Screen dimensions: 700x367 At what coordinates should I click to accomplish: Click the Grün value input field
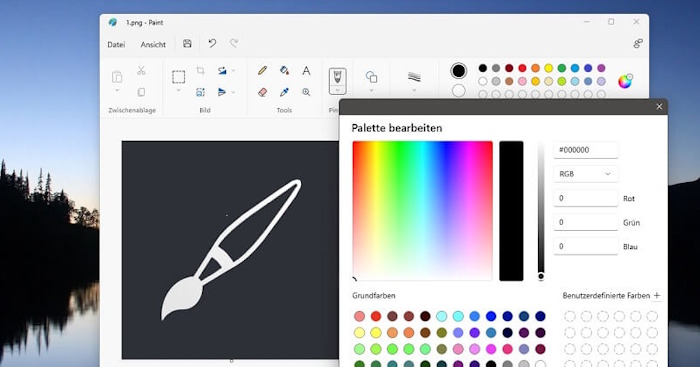click(585, 222)
